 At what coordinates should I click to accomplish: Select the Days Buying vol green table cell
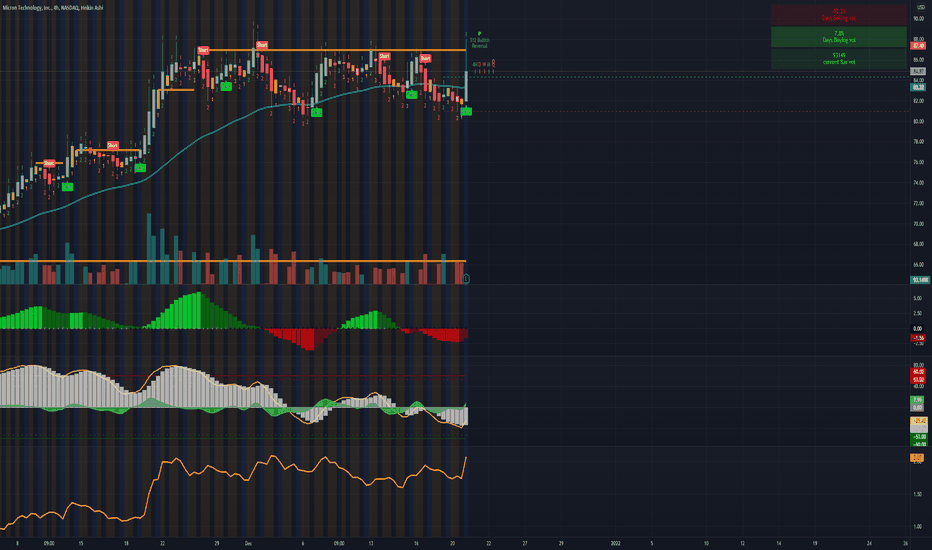[839, 37]
